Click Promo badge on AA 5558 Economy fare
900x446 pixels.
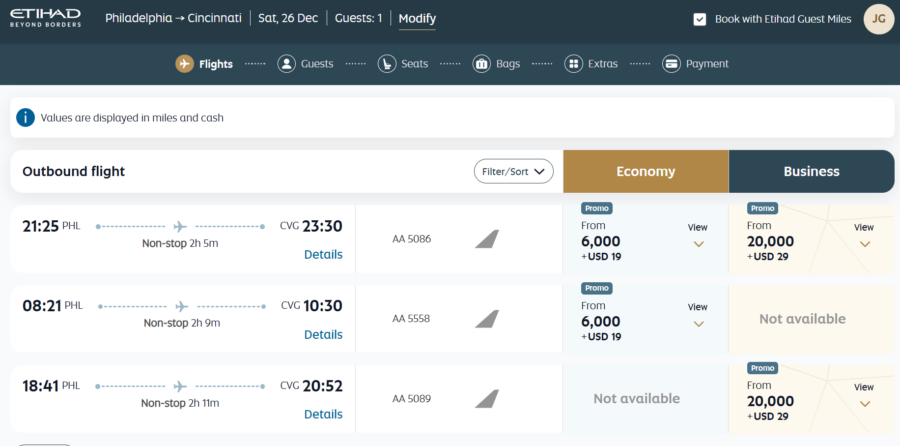tap(597, 288)
